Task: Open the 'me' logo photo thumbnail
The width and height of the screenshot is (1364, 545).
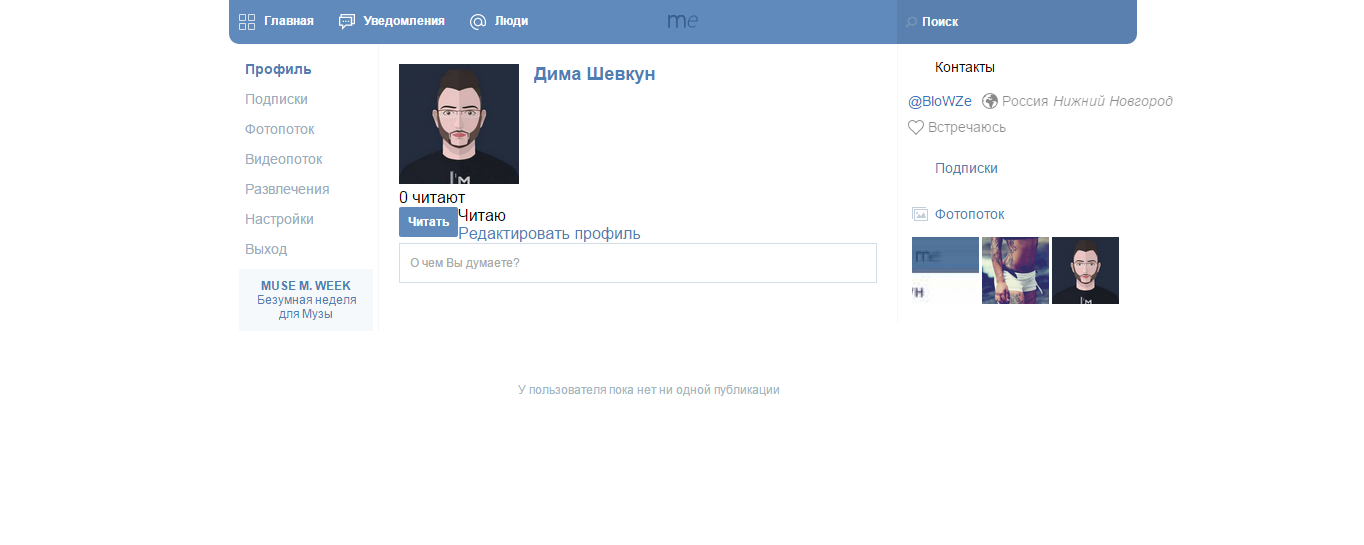Action: 945,270
